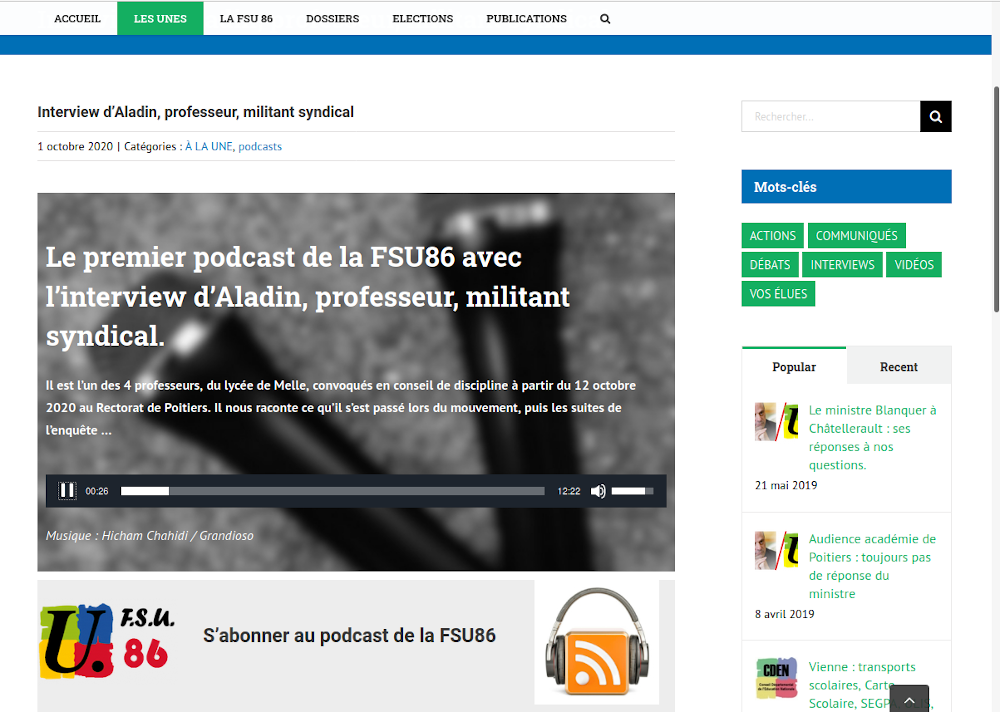Click the FSU 86 logo image
Viewport: 1000px width, 712px height.
[107, 639]
